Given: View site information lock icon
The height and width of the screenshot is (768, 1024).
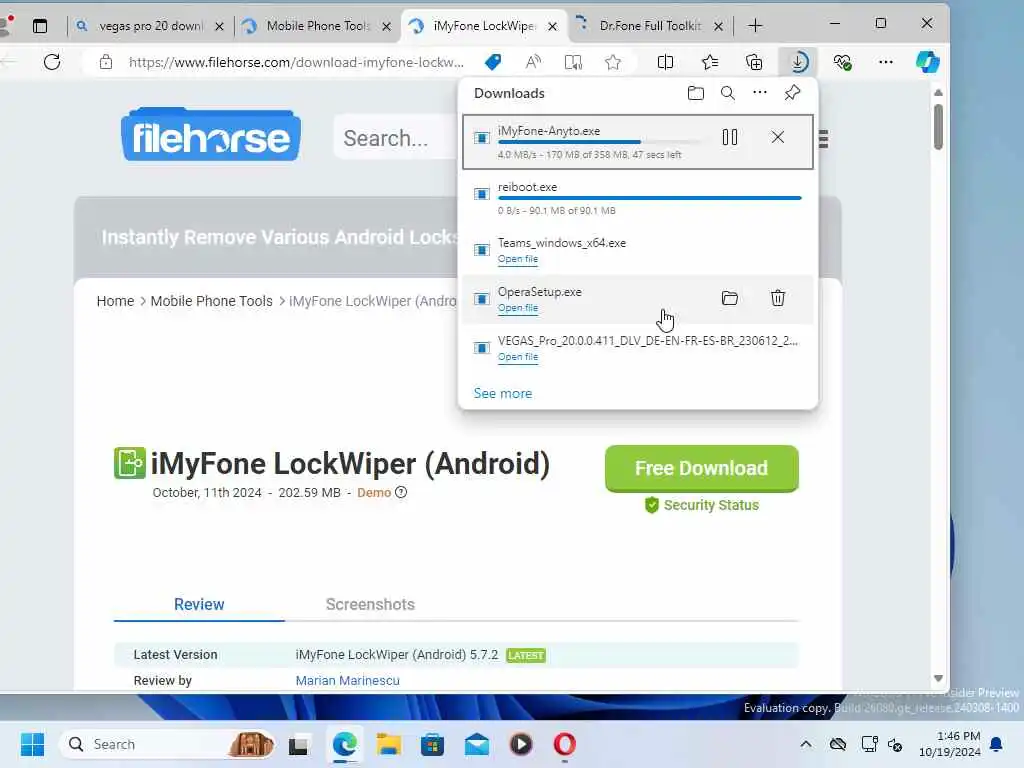Looking at the screenshot, I should pyautogui.click(x=106, y=63).
